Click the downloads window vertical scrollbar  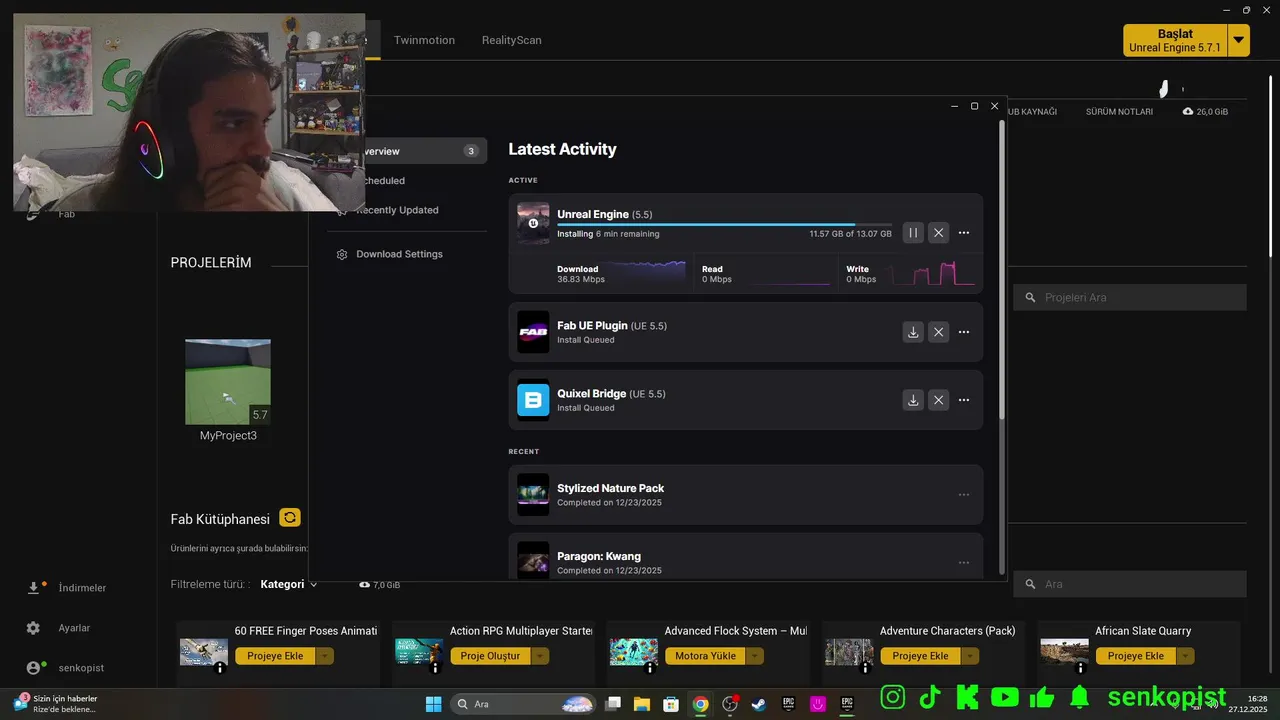[x=1002, y=270]
